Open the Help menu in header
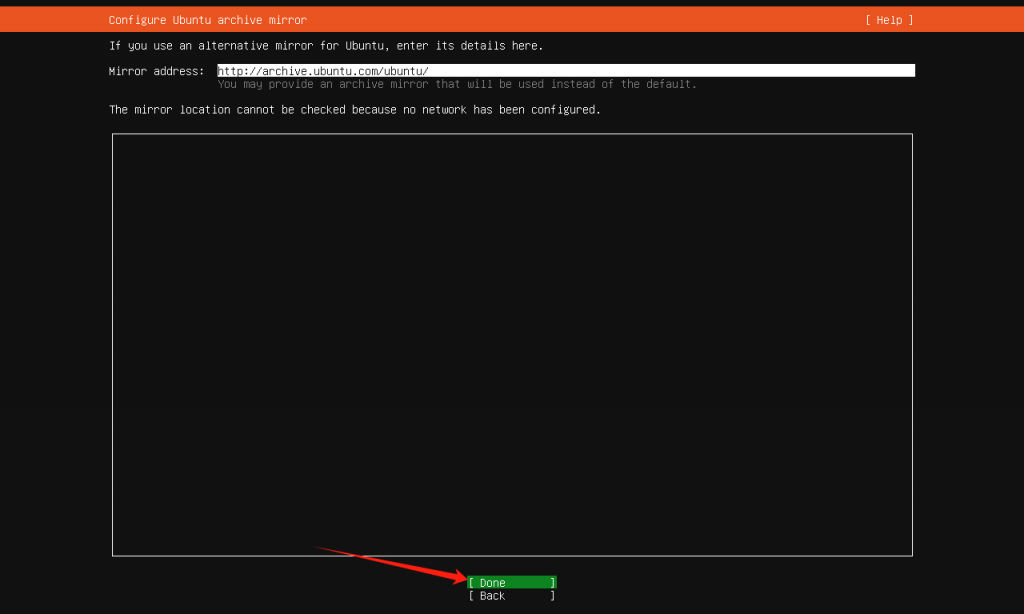 [889, 20]
